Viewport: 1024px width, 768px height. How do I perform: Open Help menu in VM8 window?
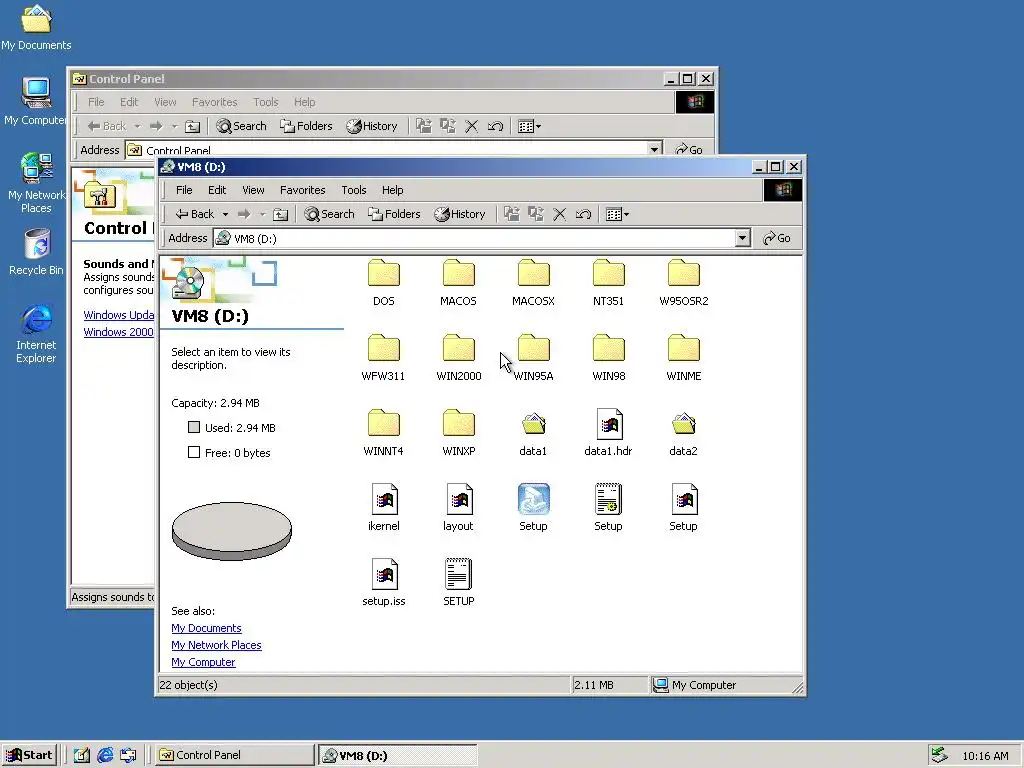coord(392,190)
